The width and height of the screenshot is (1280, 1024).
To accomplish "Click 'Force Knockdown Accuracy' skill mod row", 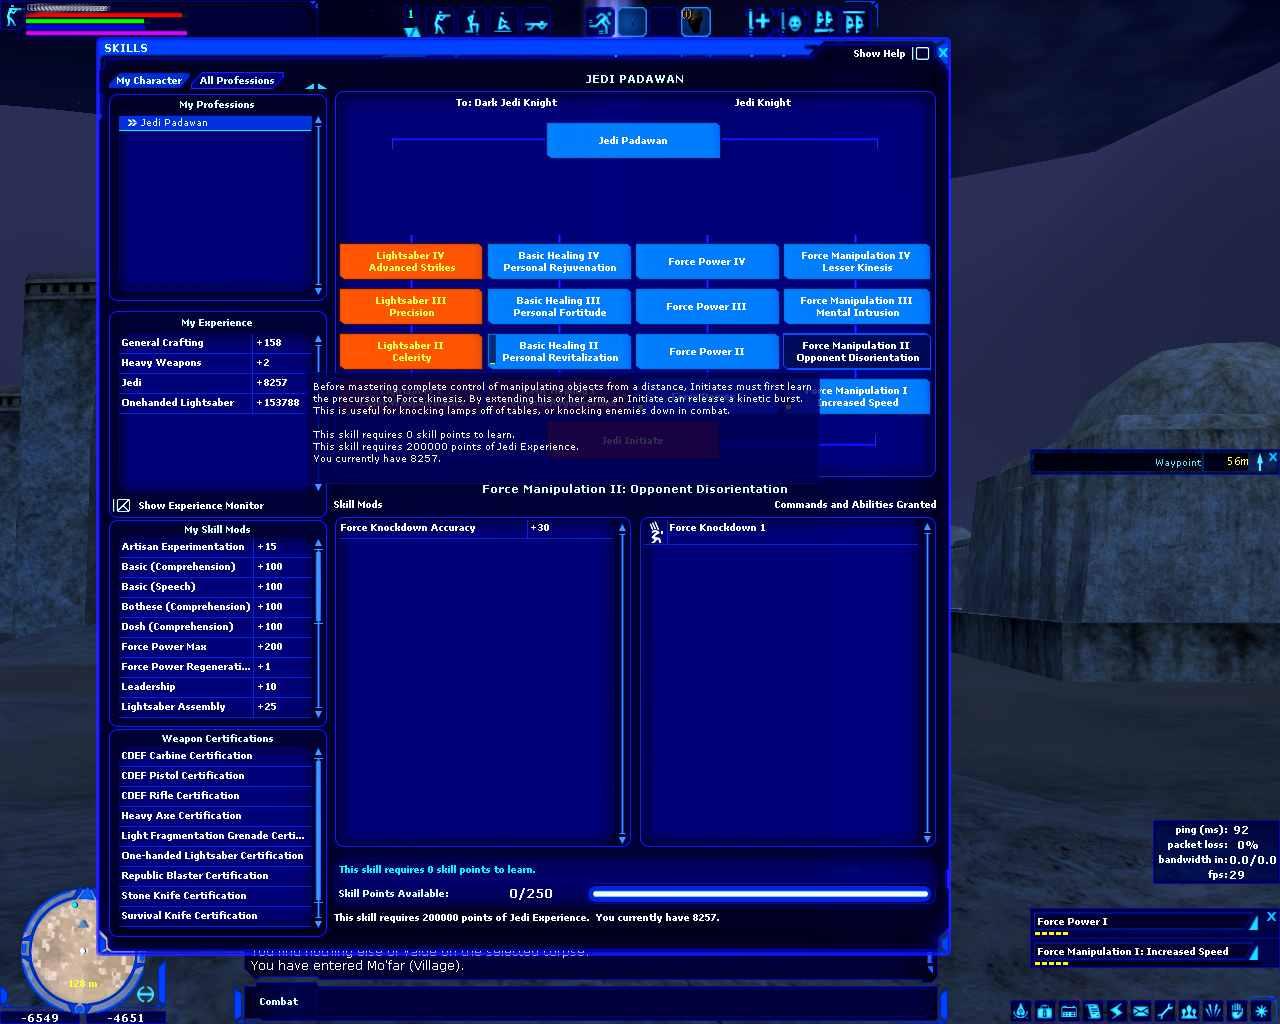I will (476, 528).
